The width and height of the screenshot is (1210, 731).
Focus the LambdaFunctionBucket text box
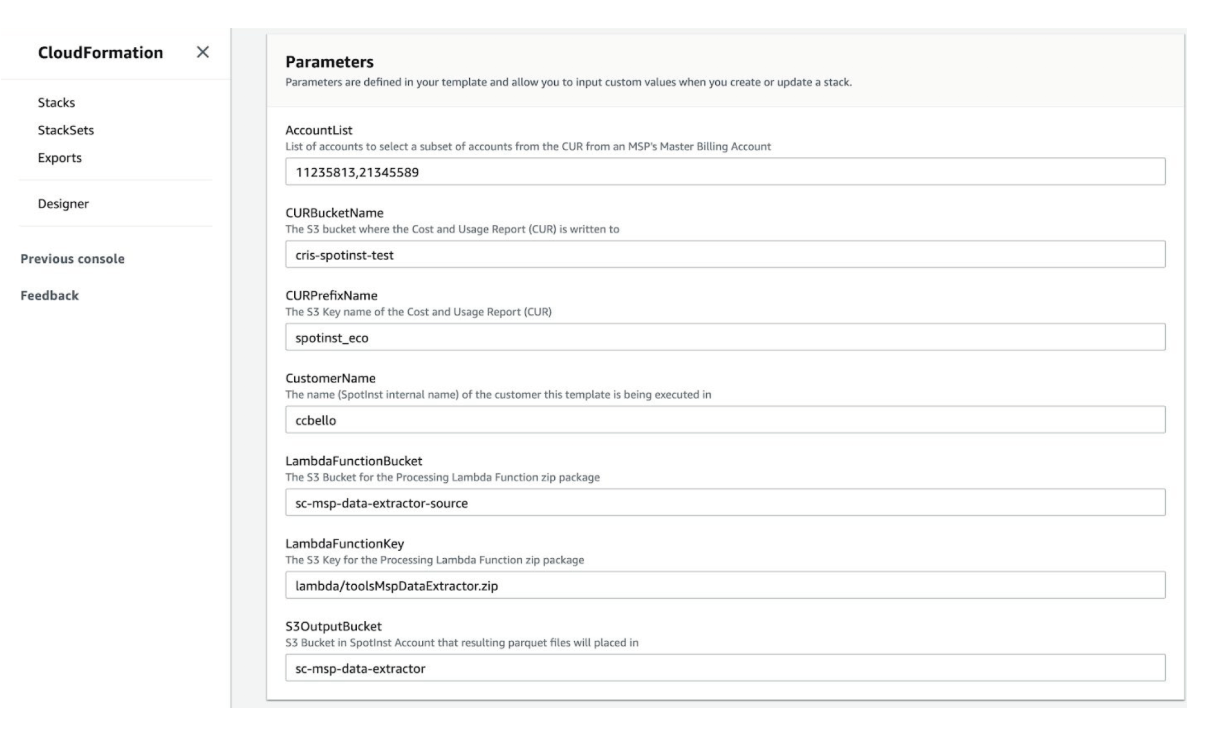point(725,502)
